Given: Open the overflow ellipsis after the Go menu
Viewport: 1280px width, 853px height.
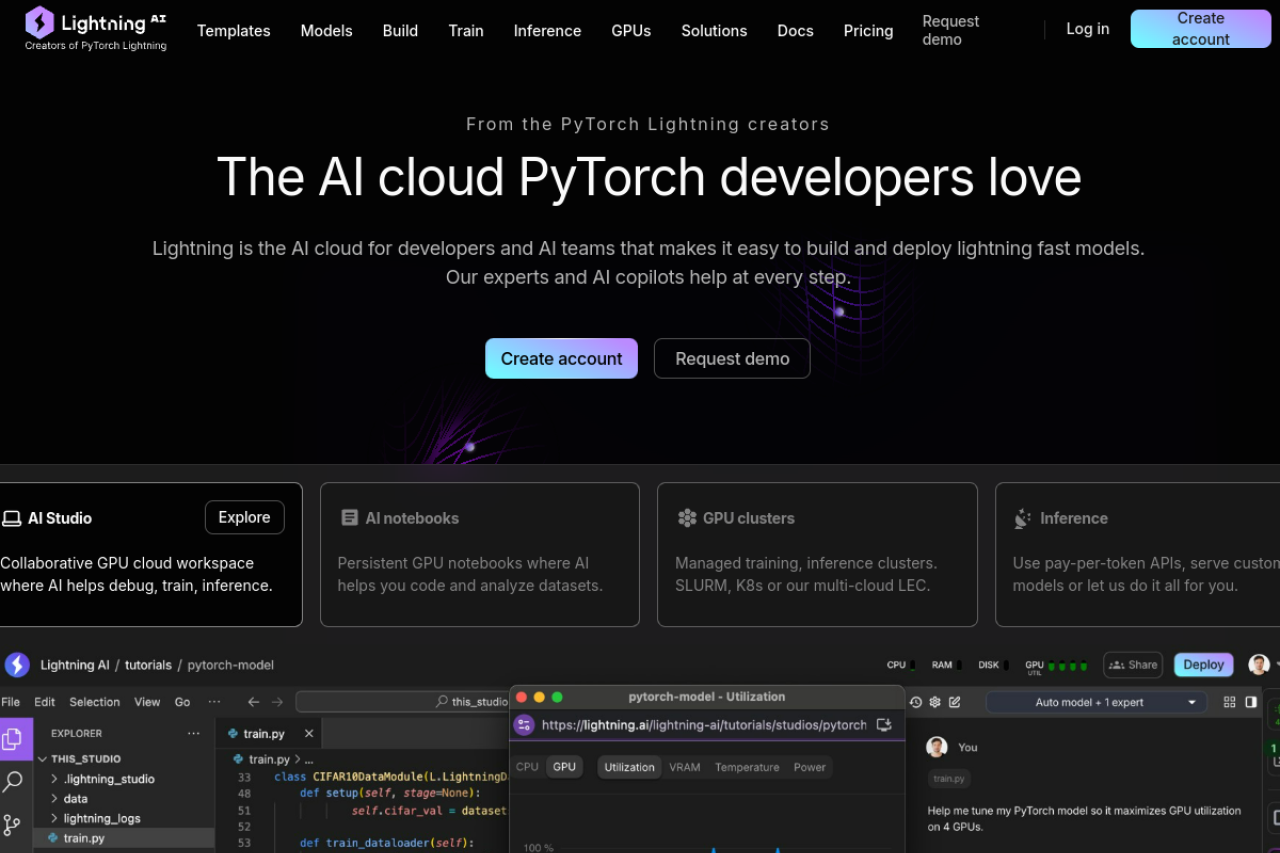Looking at the screenshot, I should [x=214, y=702].
